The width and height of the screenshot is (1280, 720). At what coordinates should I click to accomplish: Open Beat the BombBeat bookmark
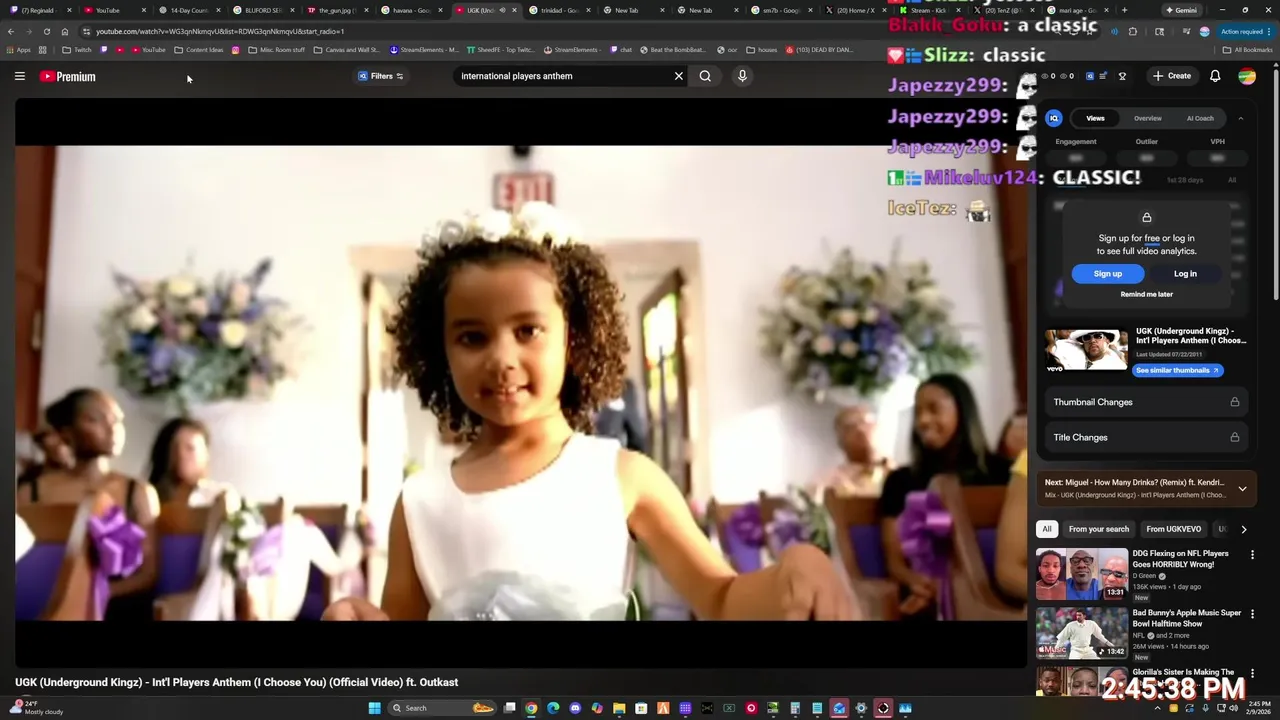(x=671, y=49)
